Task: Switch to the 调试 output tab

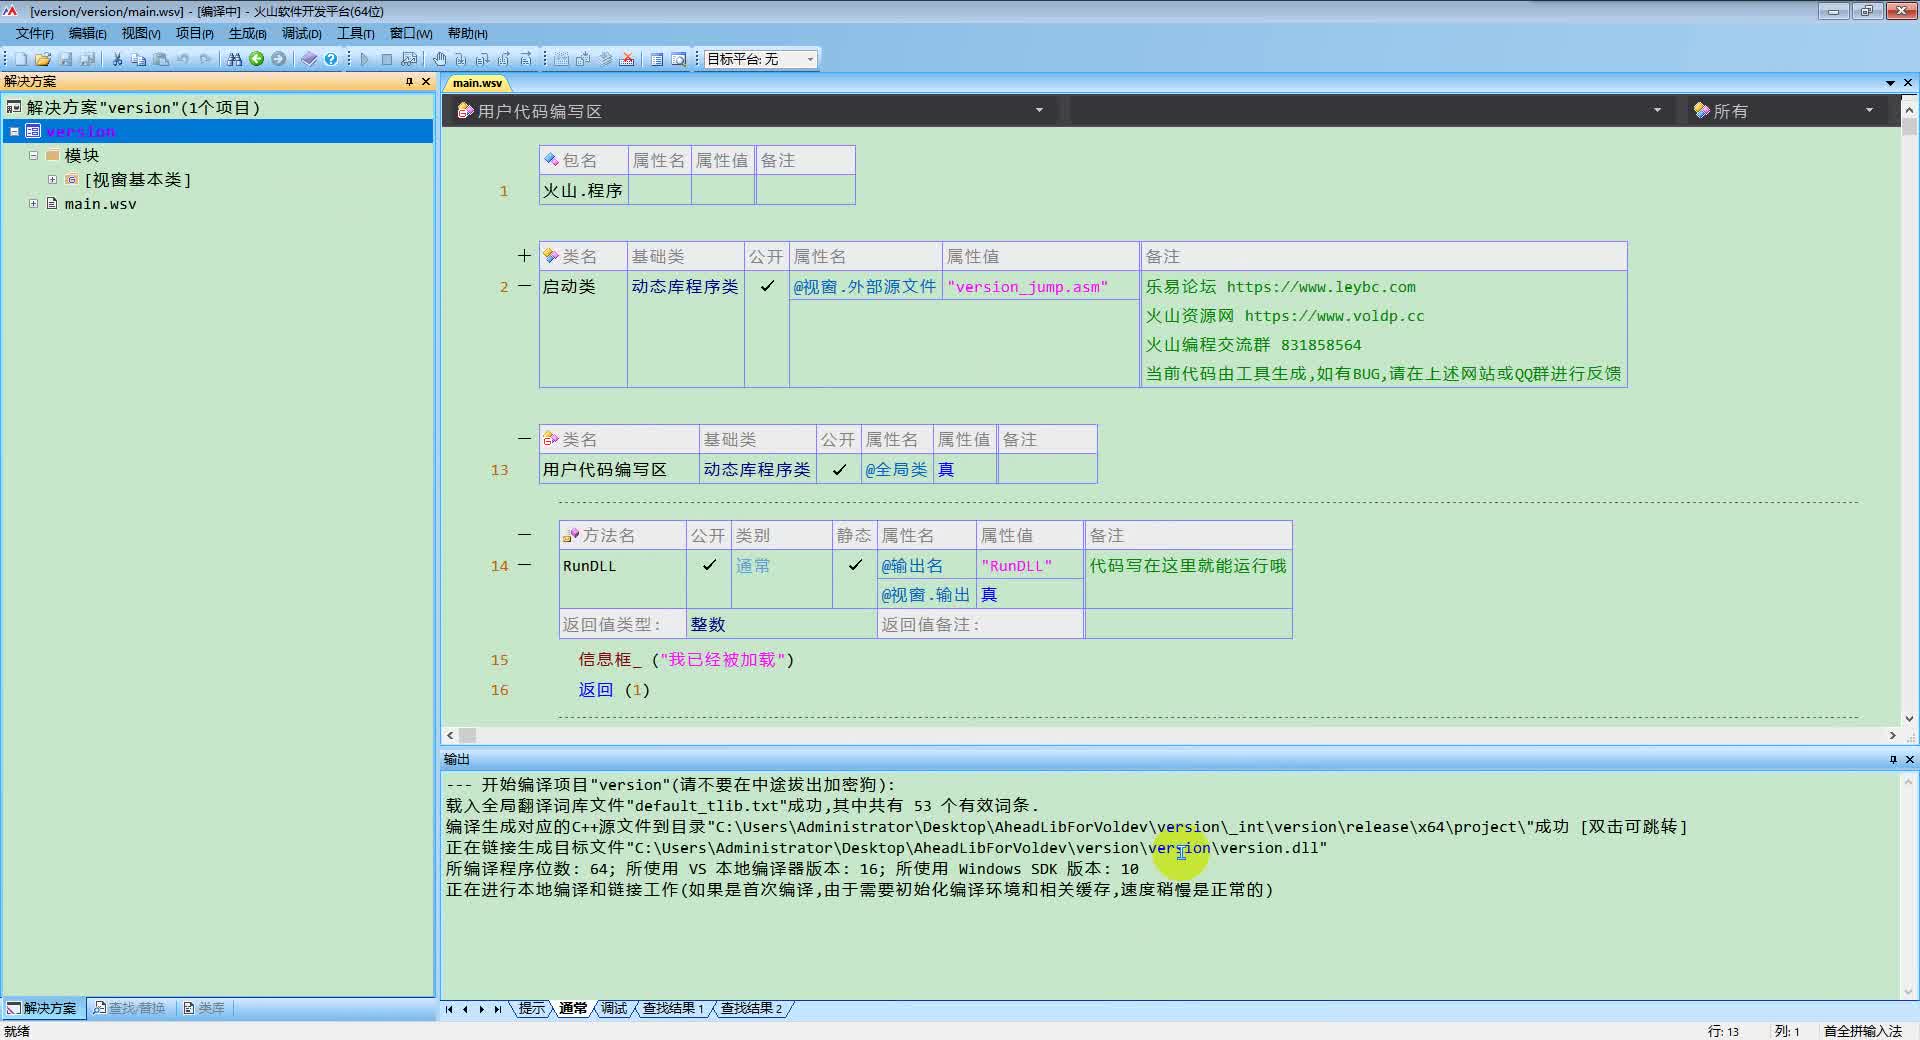Action: point(613,1008)
